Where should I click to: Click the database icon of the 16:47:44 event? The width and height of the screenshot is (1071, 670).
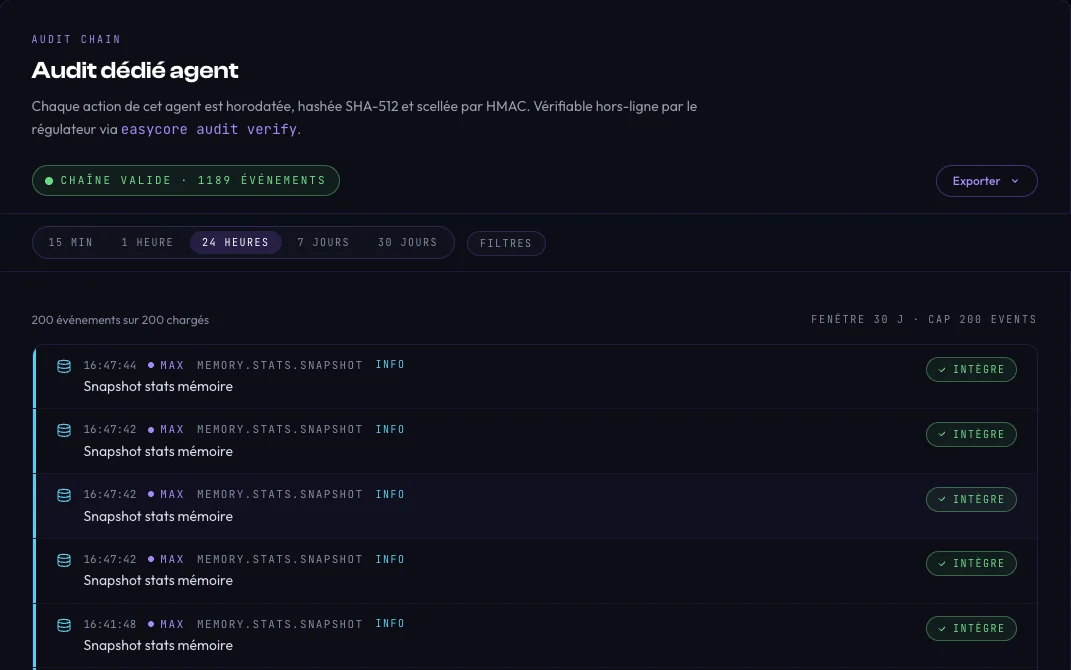[64, 366]
